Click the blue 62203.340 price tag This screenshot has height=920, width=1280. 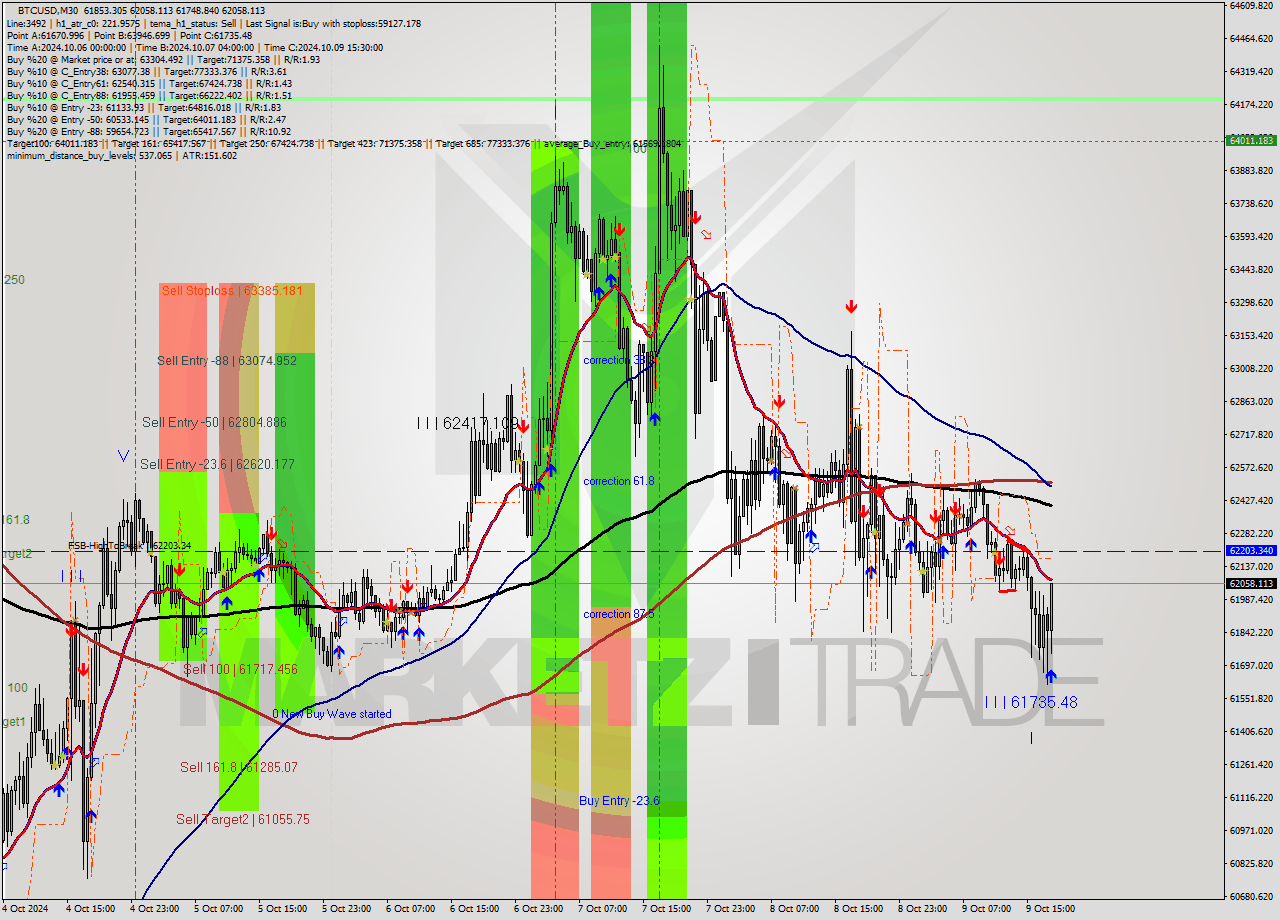[1251, 551]
